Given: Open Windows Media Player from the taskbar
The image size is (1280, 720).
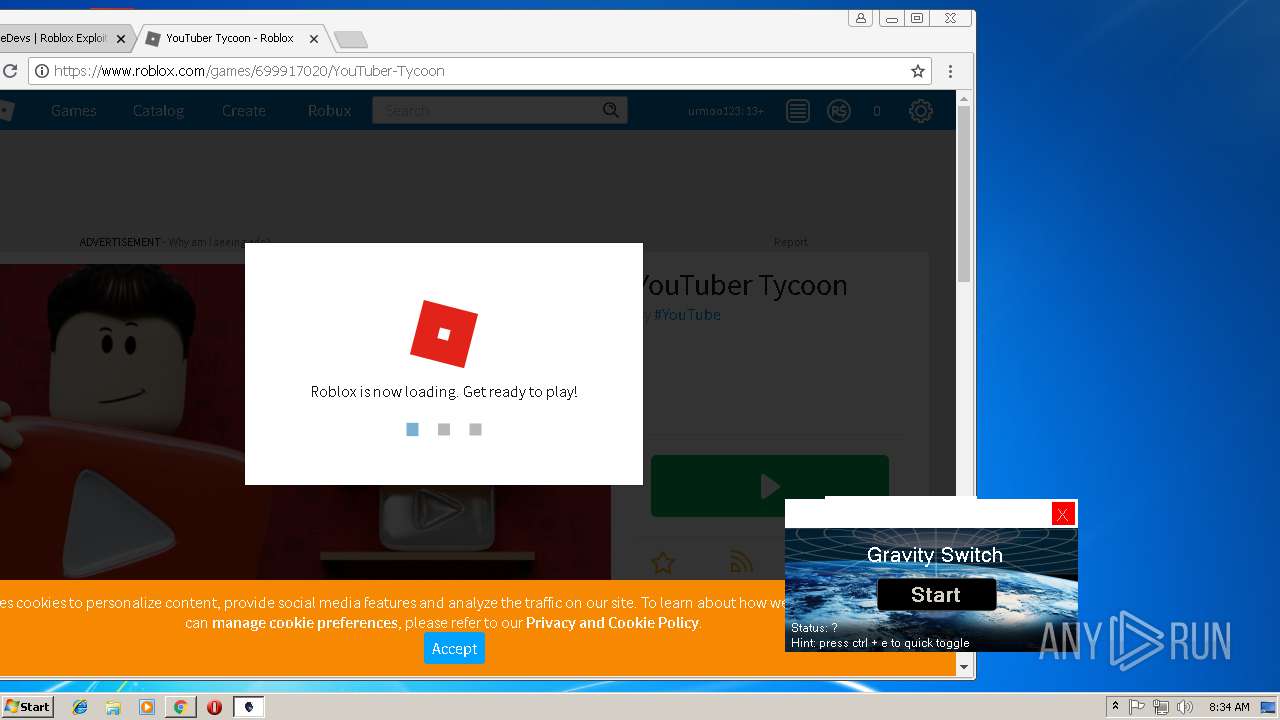Looking at the screenshot, I should coord(147,707).
